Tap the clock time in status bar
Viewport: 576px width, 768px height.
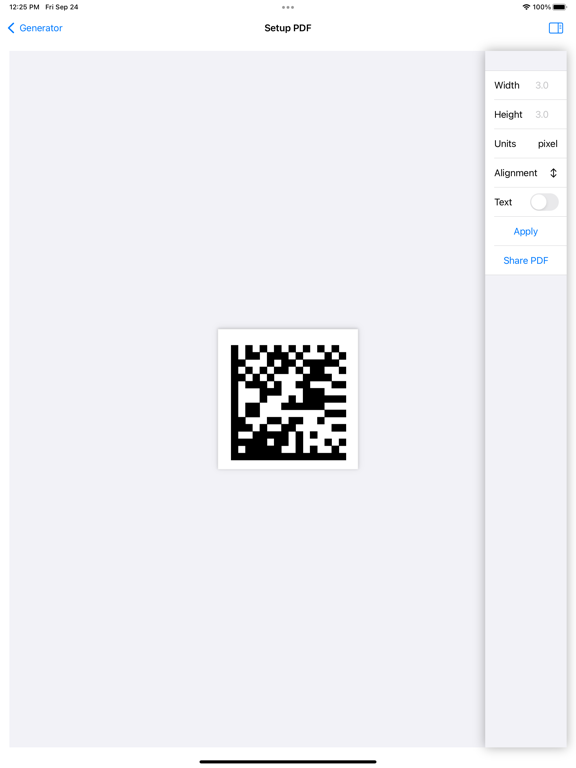[x=24, y=7]
